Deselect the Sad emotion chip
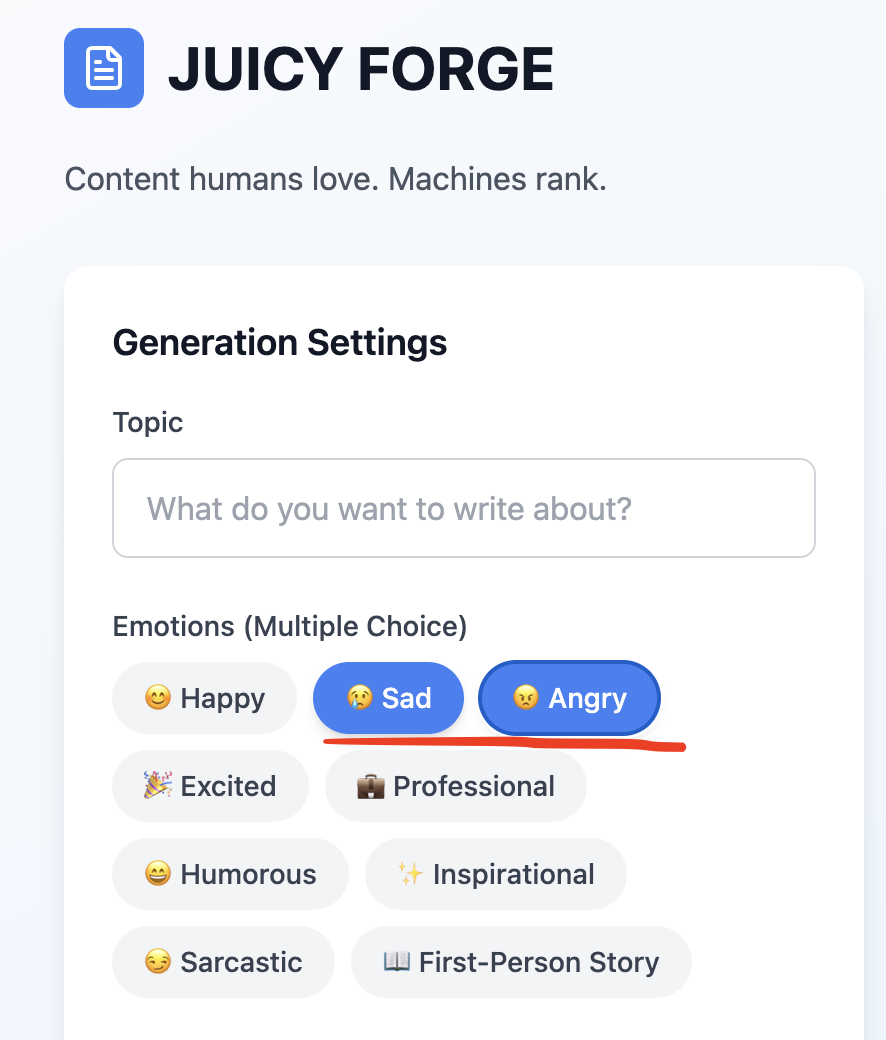This screenshot has height=1040, width=886. tap(388, 698)
